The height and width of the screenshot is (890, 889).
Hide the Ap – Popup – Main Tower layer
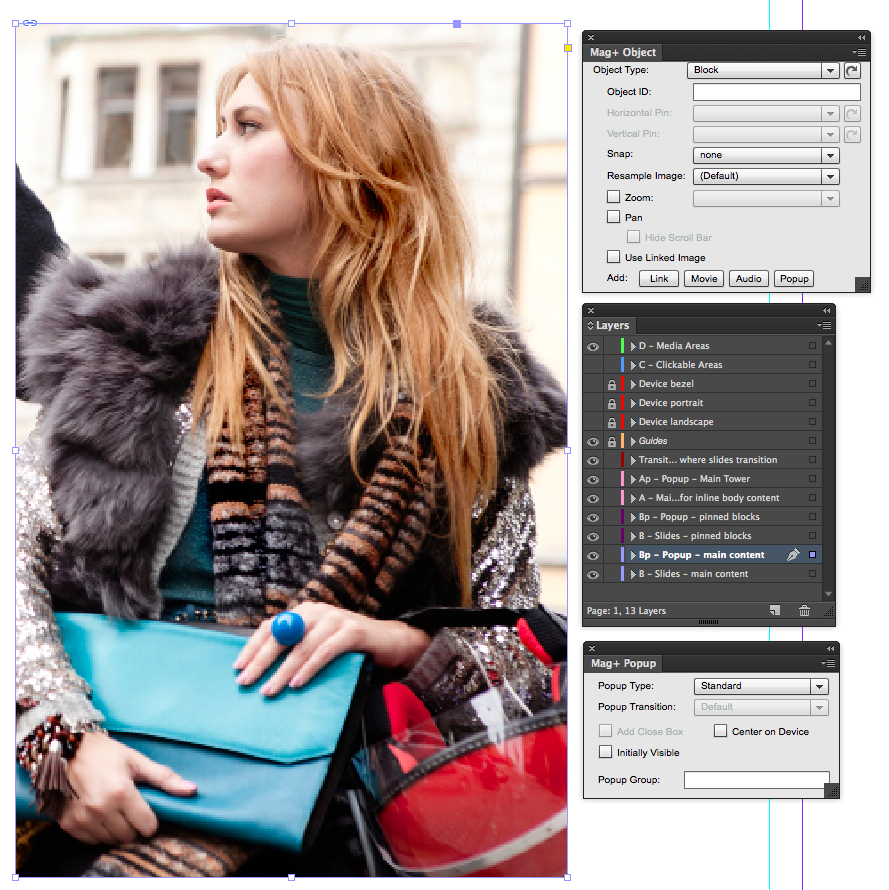(x=593, y=480)
